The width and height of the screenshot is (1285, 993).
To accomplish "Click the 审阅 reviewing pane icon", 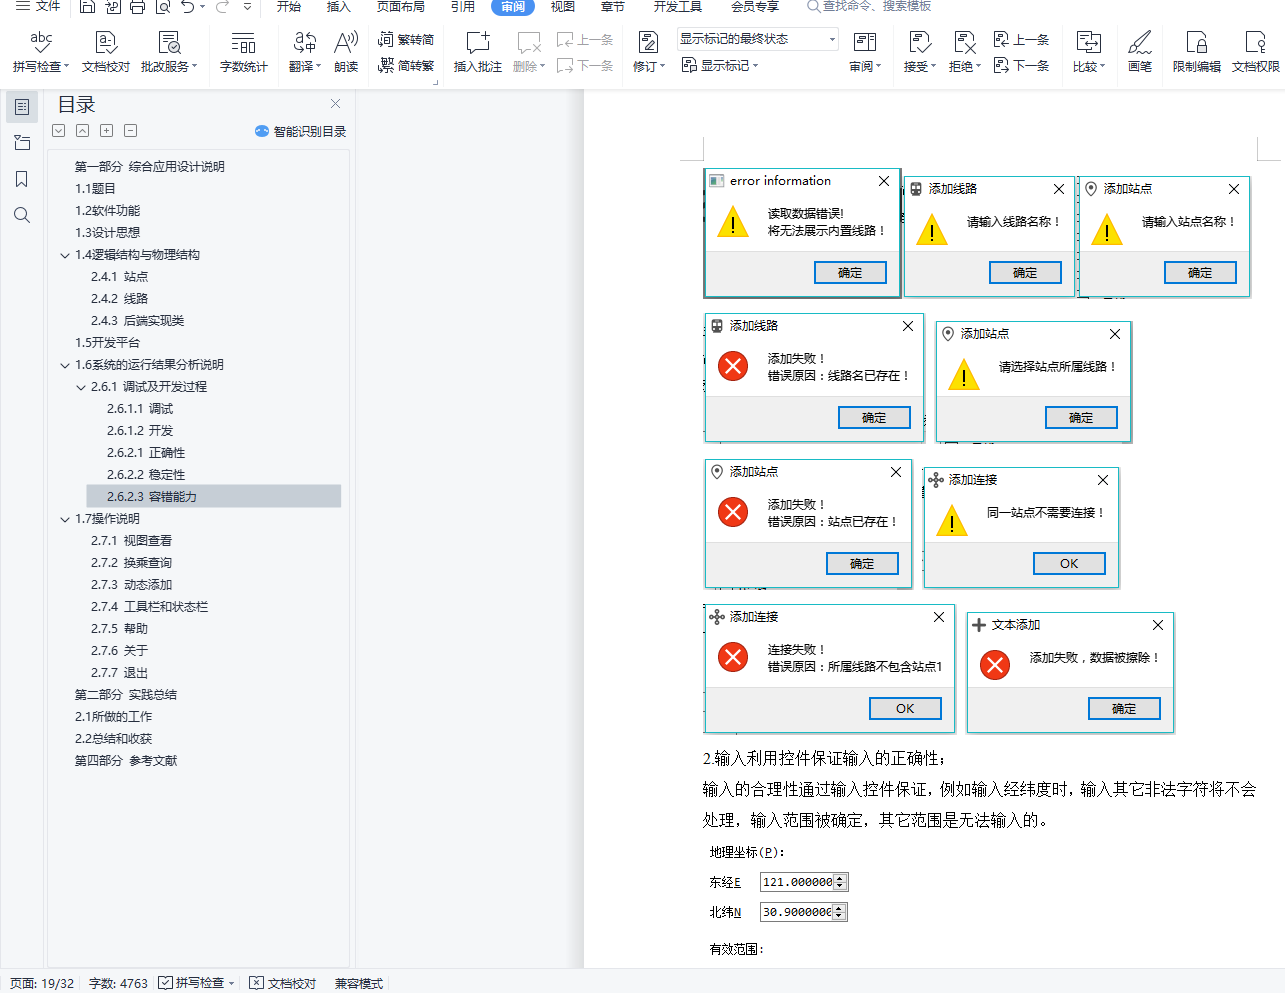I will (x=865, y=42).
